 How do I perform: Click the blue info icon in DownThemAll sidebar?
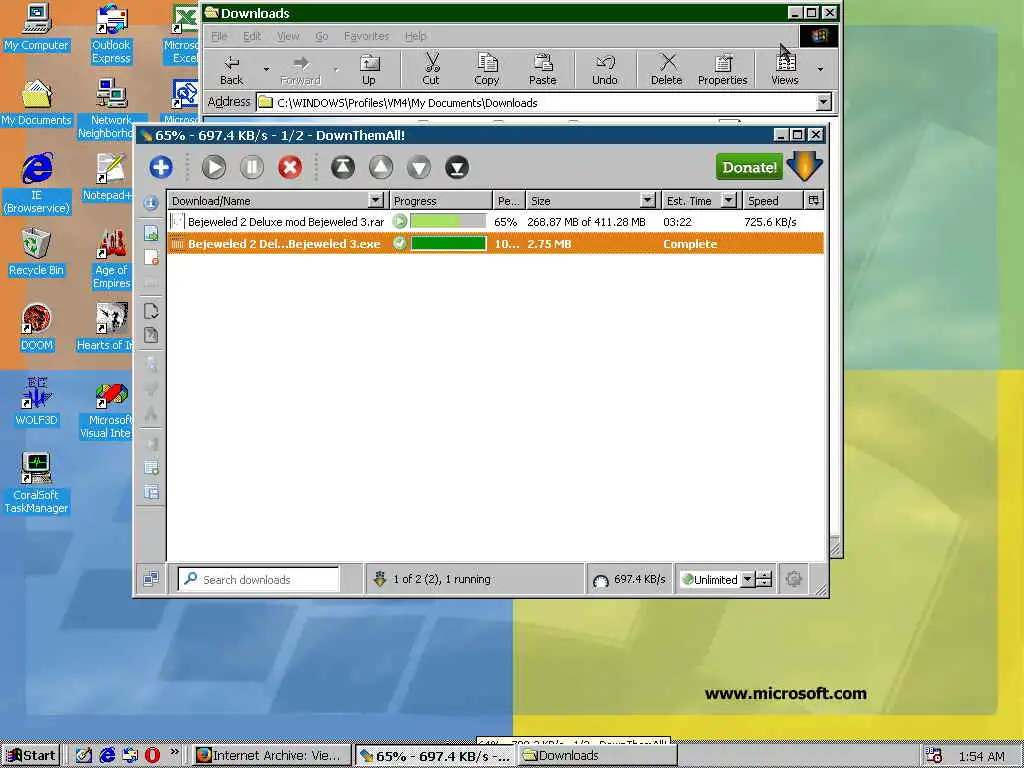click(x=151, y=203)
